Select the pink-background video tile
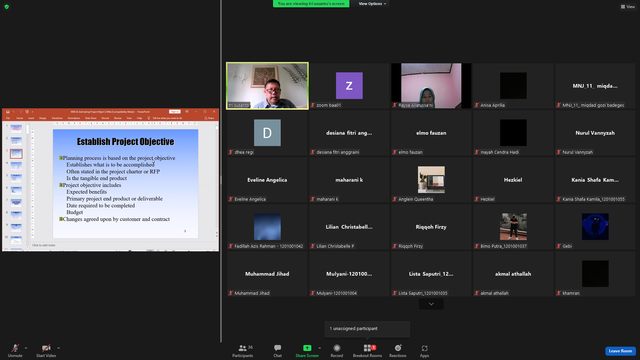 pyautogui.click(x=431, y=86)
